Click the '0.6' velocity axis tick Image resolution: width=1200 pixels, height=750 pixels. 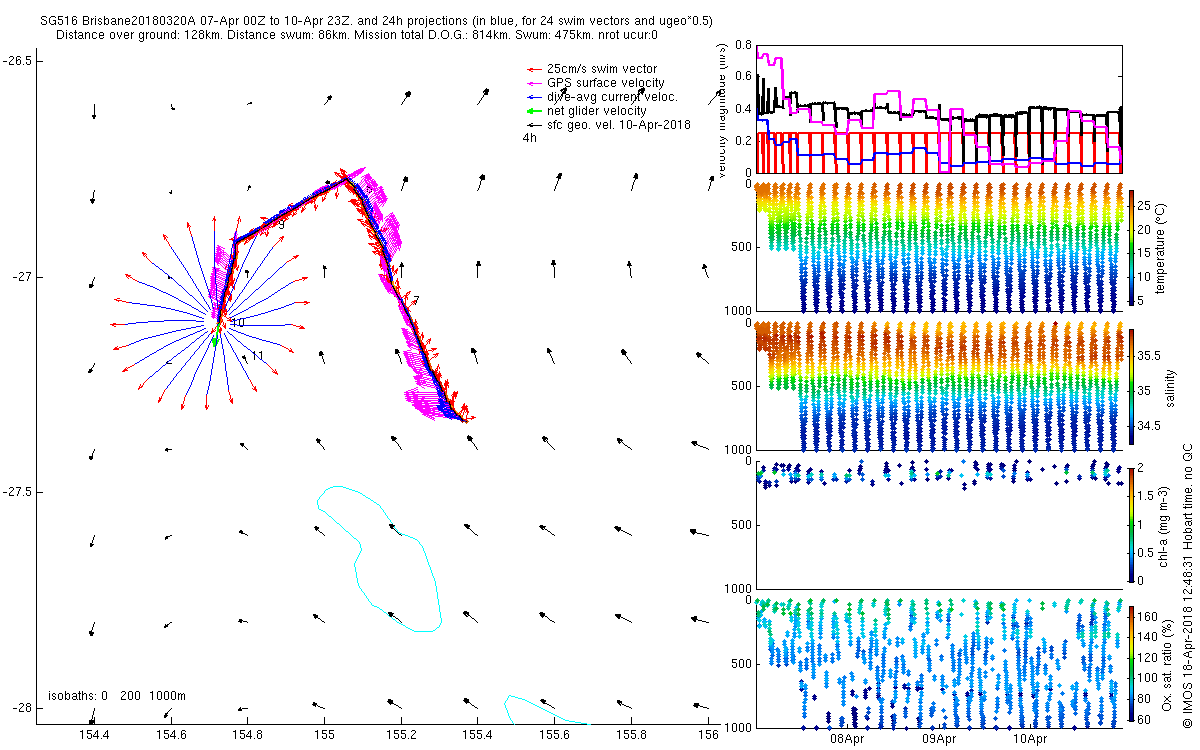point(742,76)
